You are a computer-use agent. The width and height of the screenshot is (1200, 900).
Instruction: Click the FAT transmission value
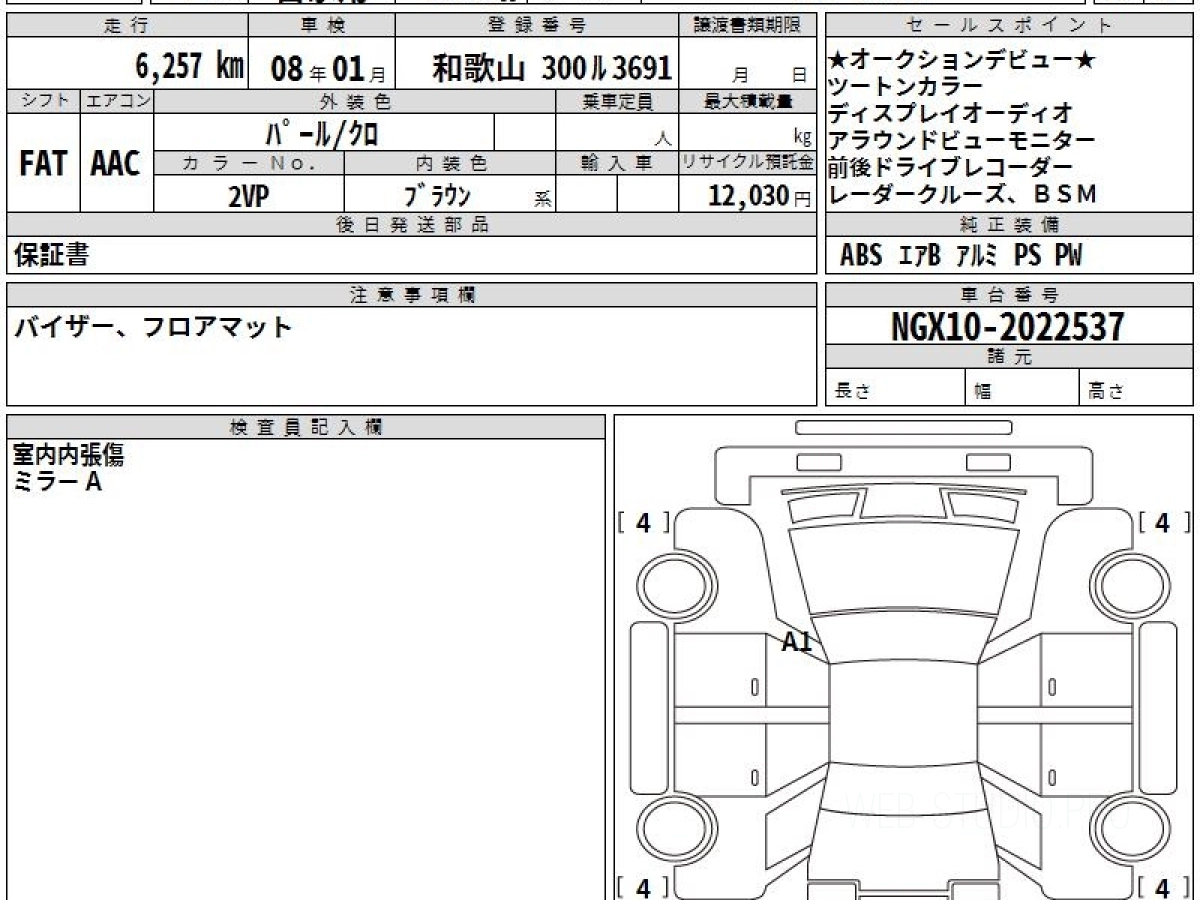tap(43, 163)
